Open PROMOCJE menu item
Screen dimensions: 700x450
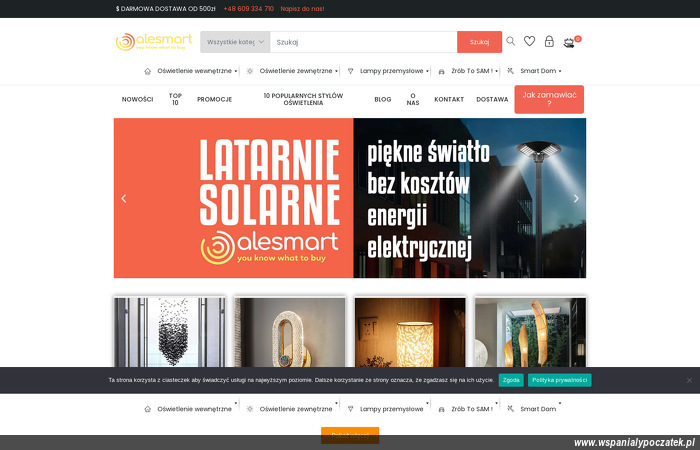(215, 100)
